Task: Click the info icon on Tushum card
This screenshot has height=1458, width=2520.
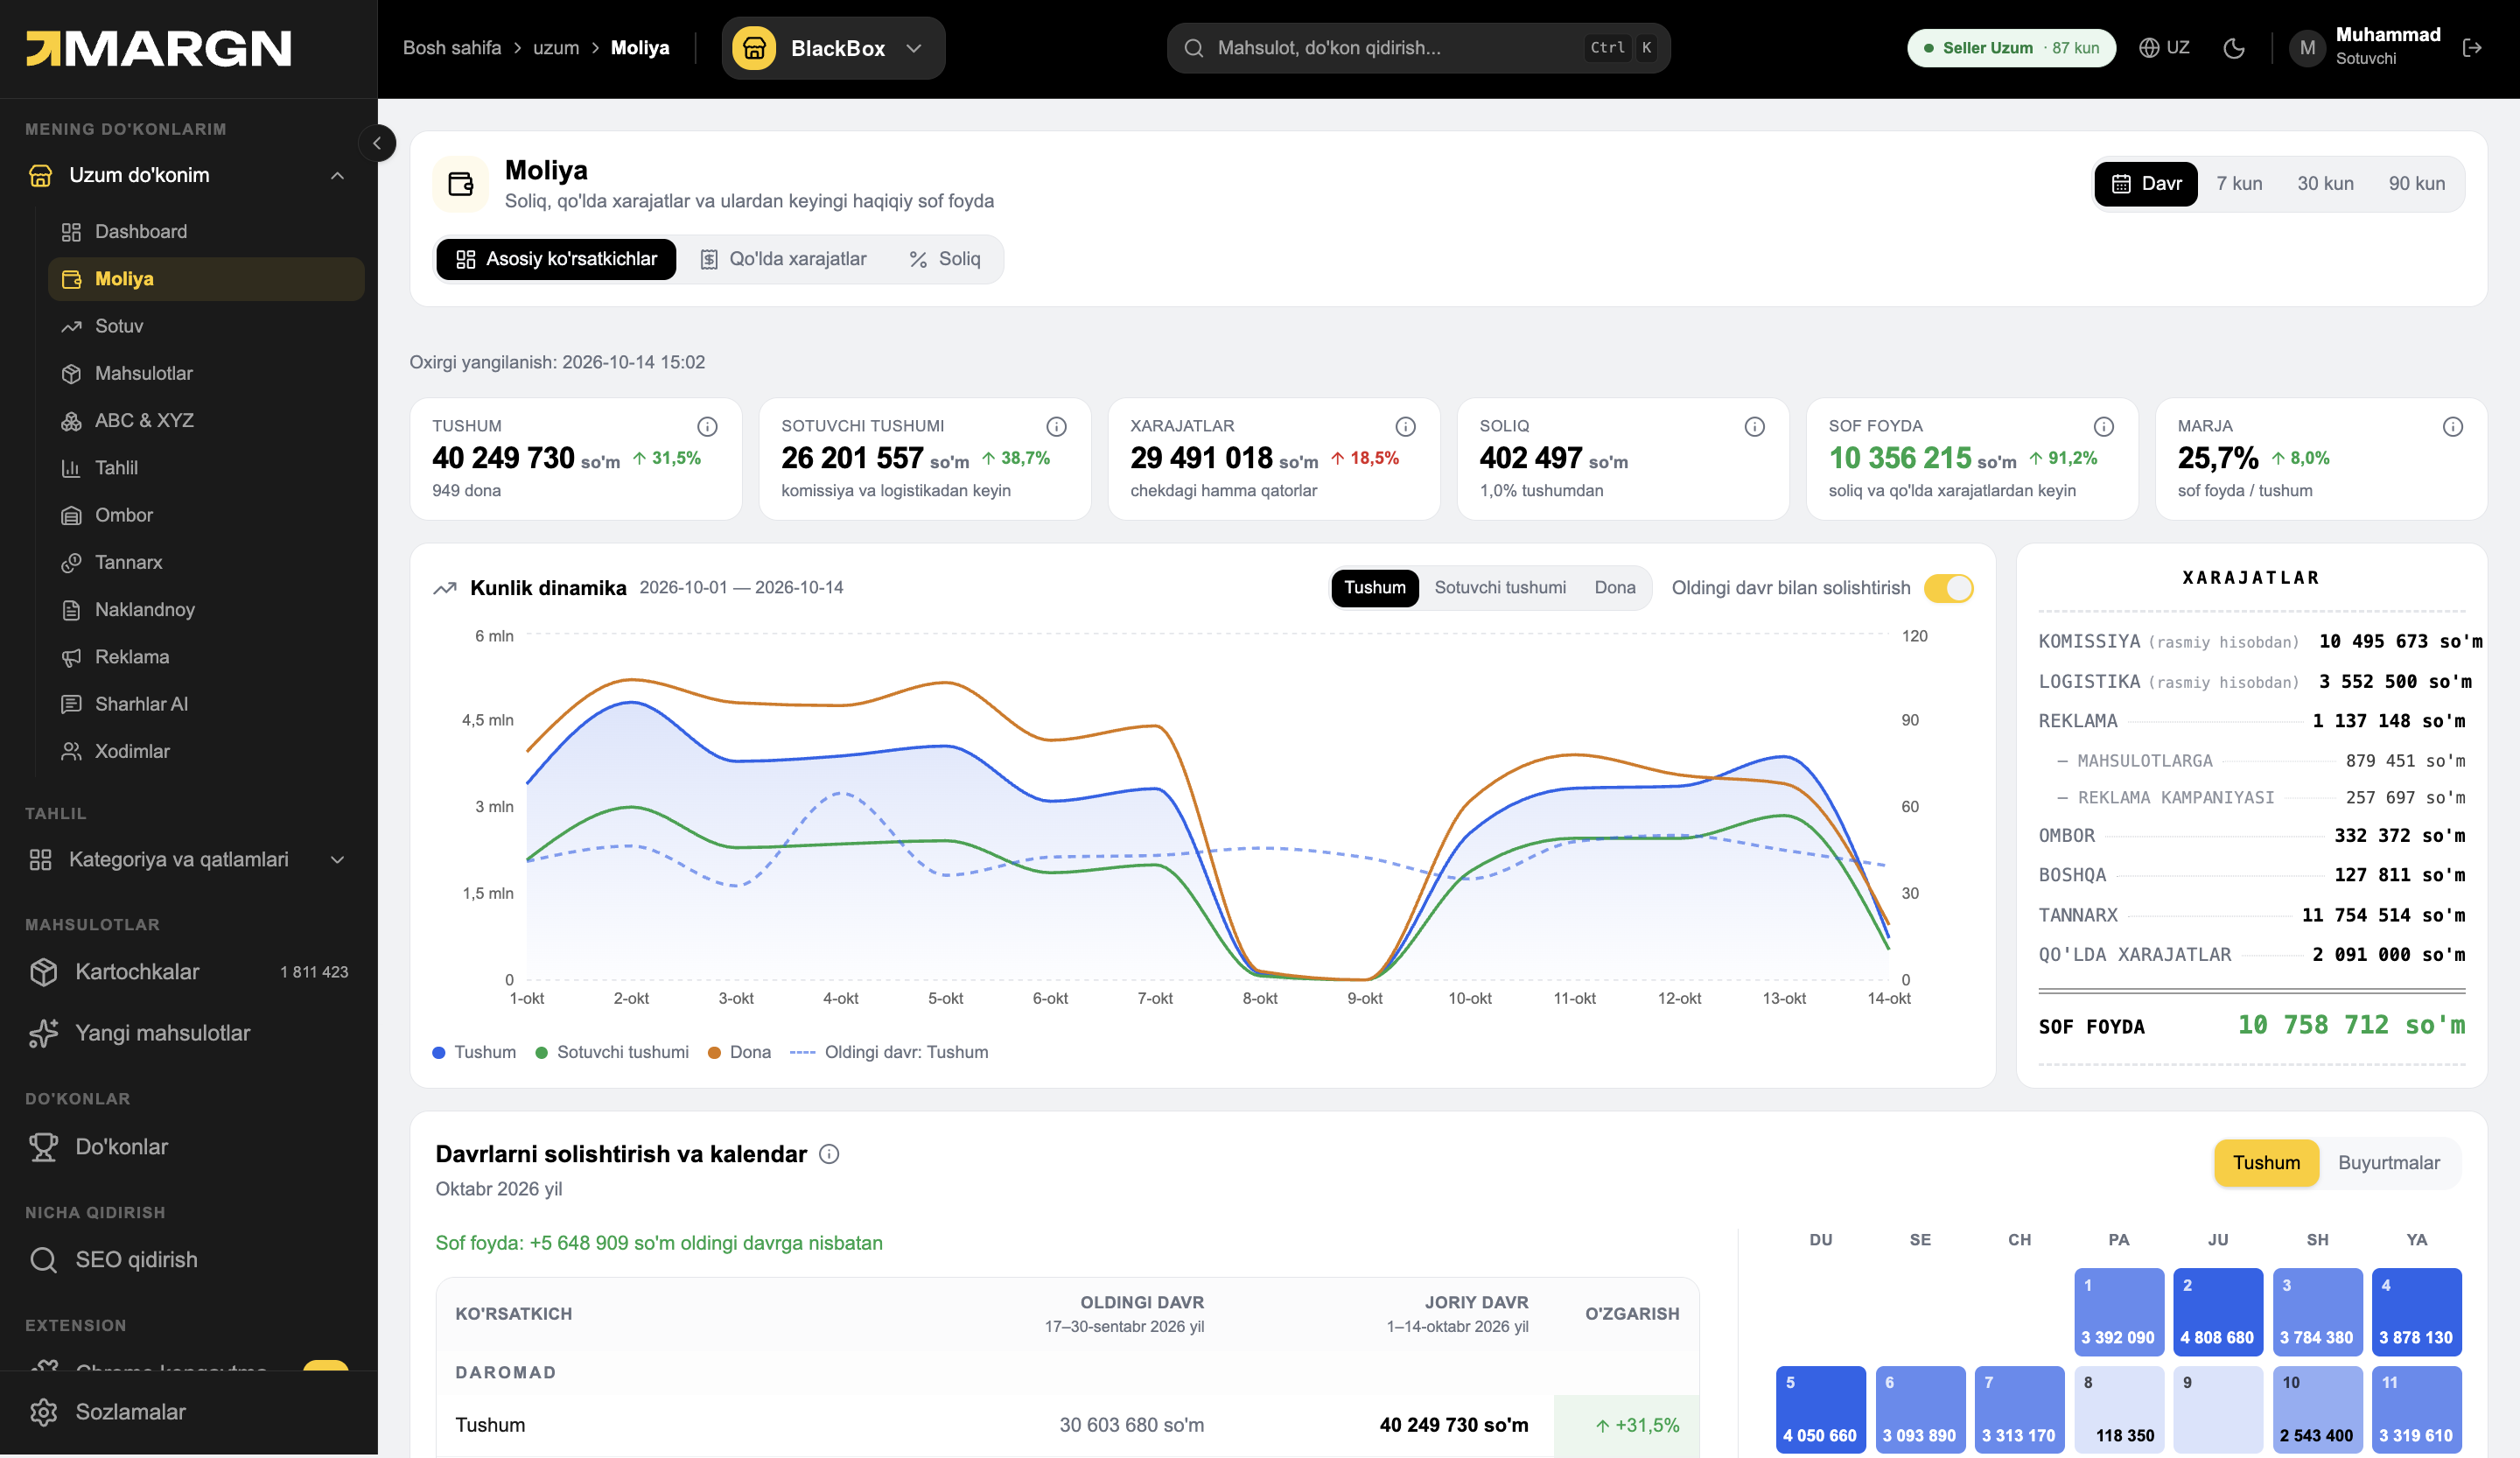Action: click(707, 427)
